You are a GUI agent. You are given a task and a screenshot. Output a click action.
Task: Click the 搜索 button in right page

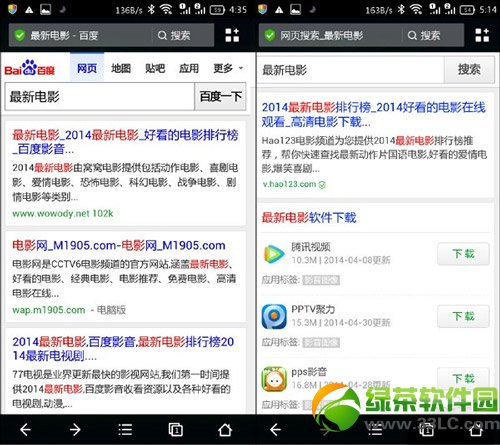[x=469, y=69]
